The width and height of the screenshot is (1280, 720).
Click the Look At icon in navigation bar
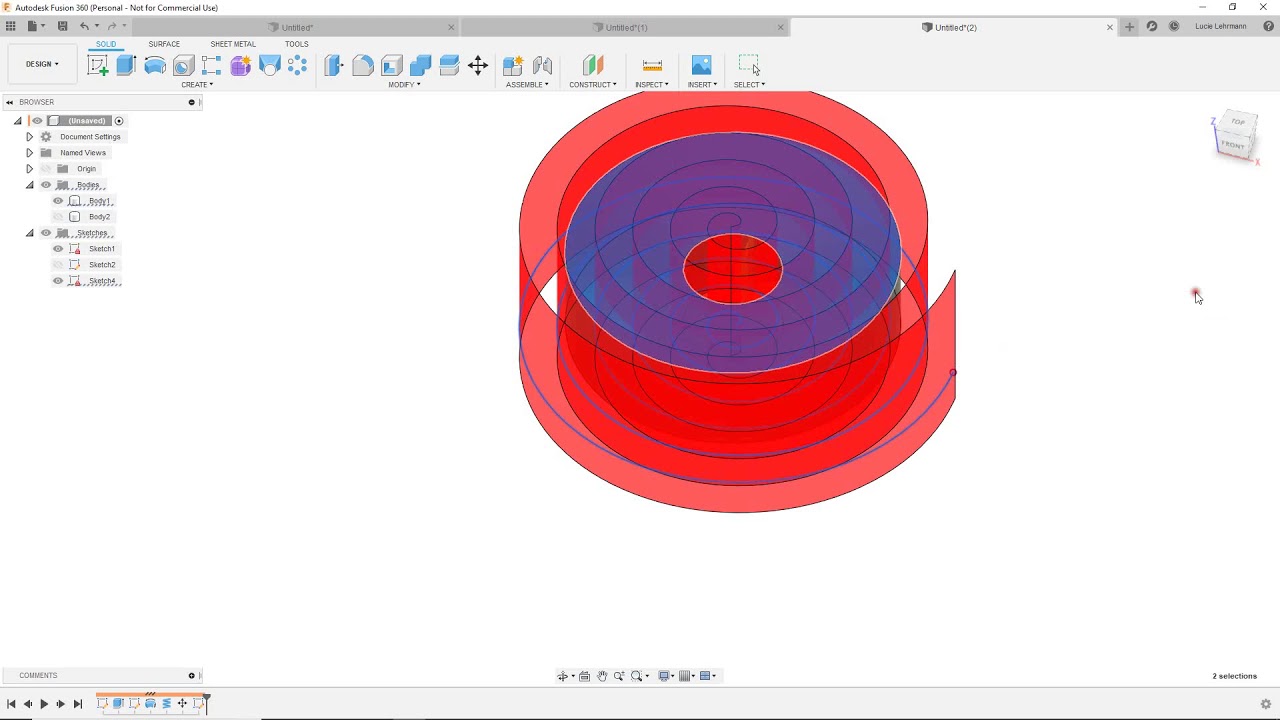point(585,676)
